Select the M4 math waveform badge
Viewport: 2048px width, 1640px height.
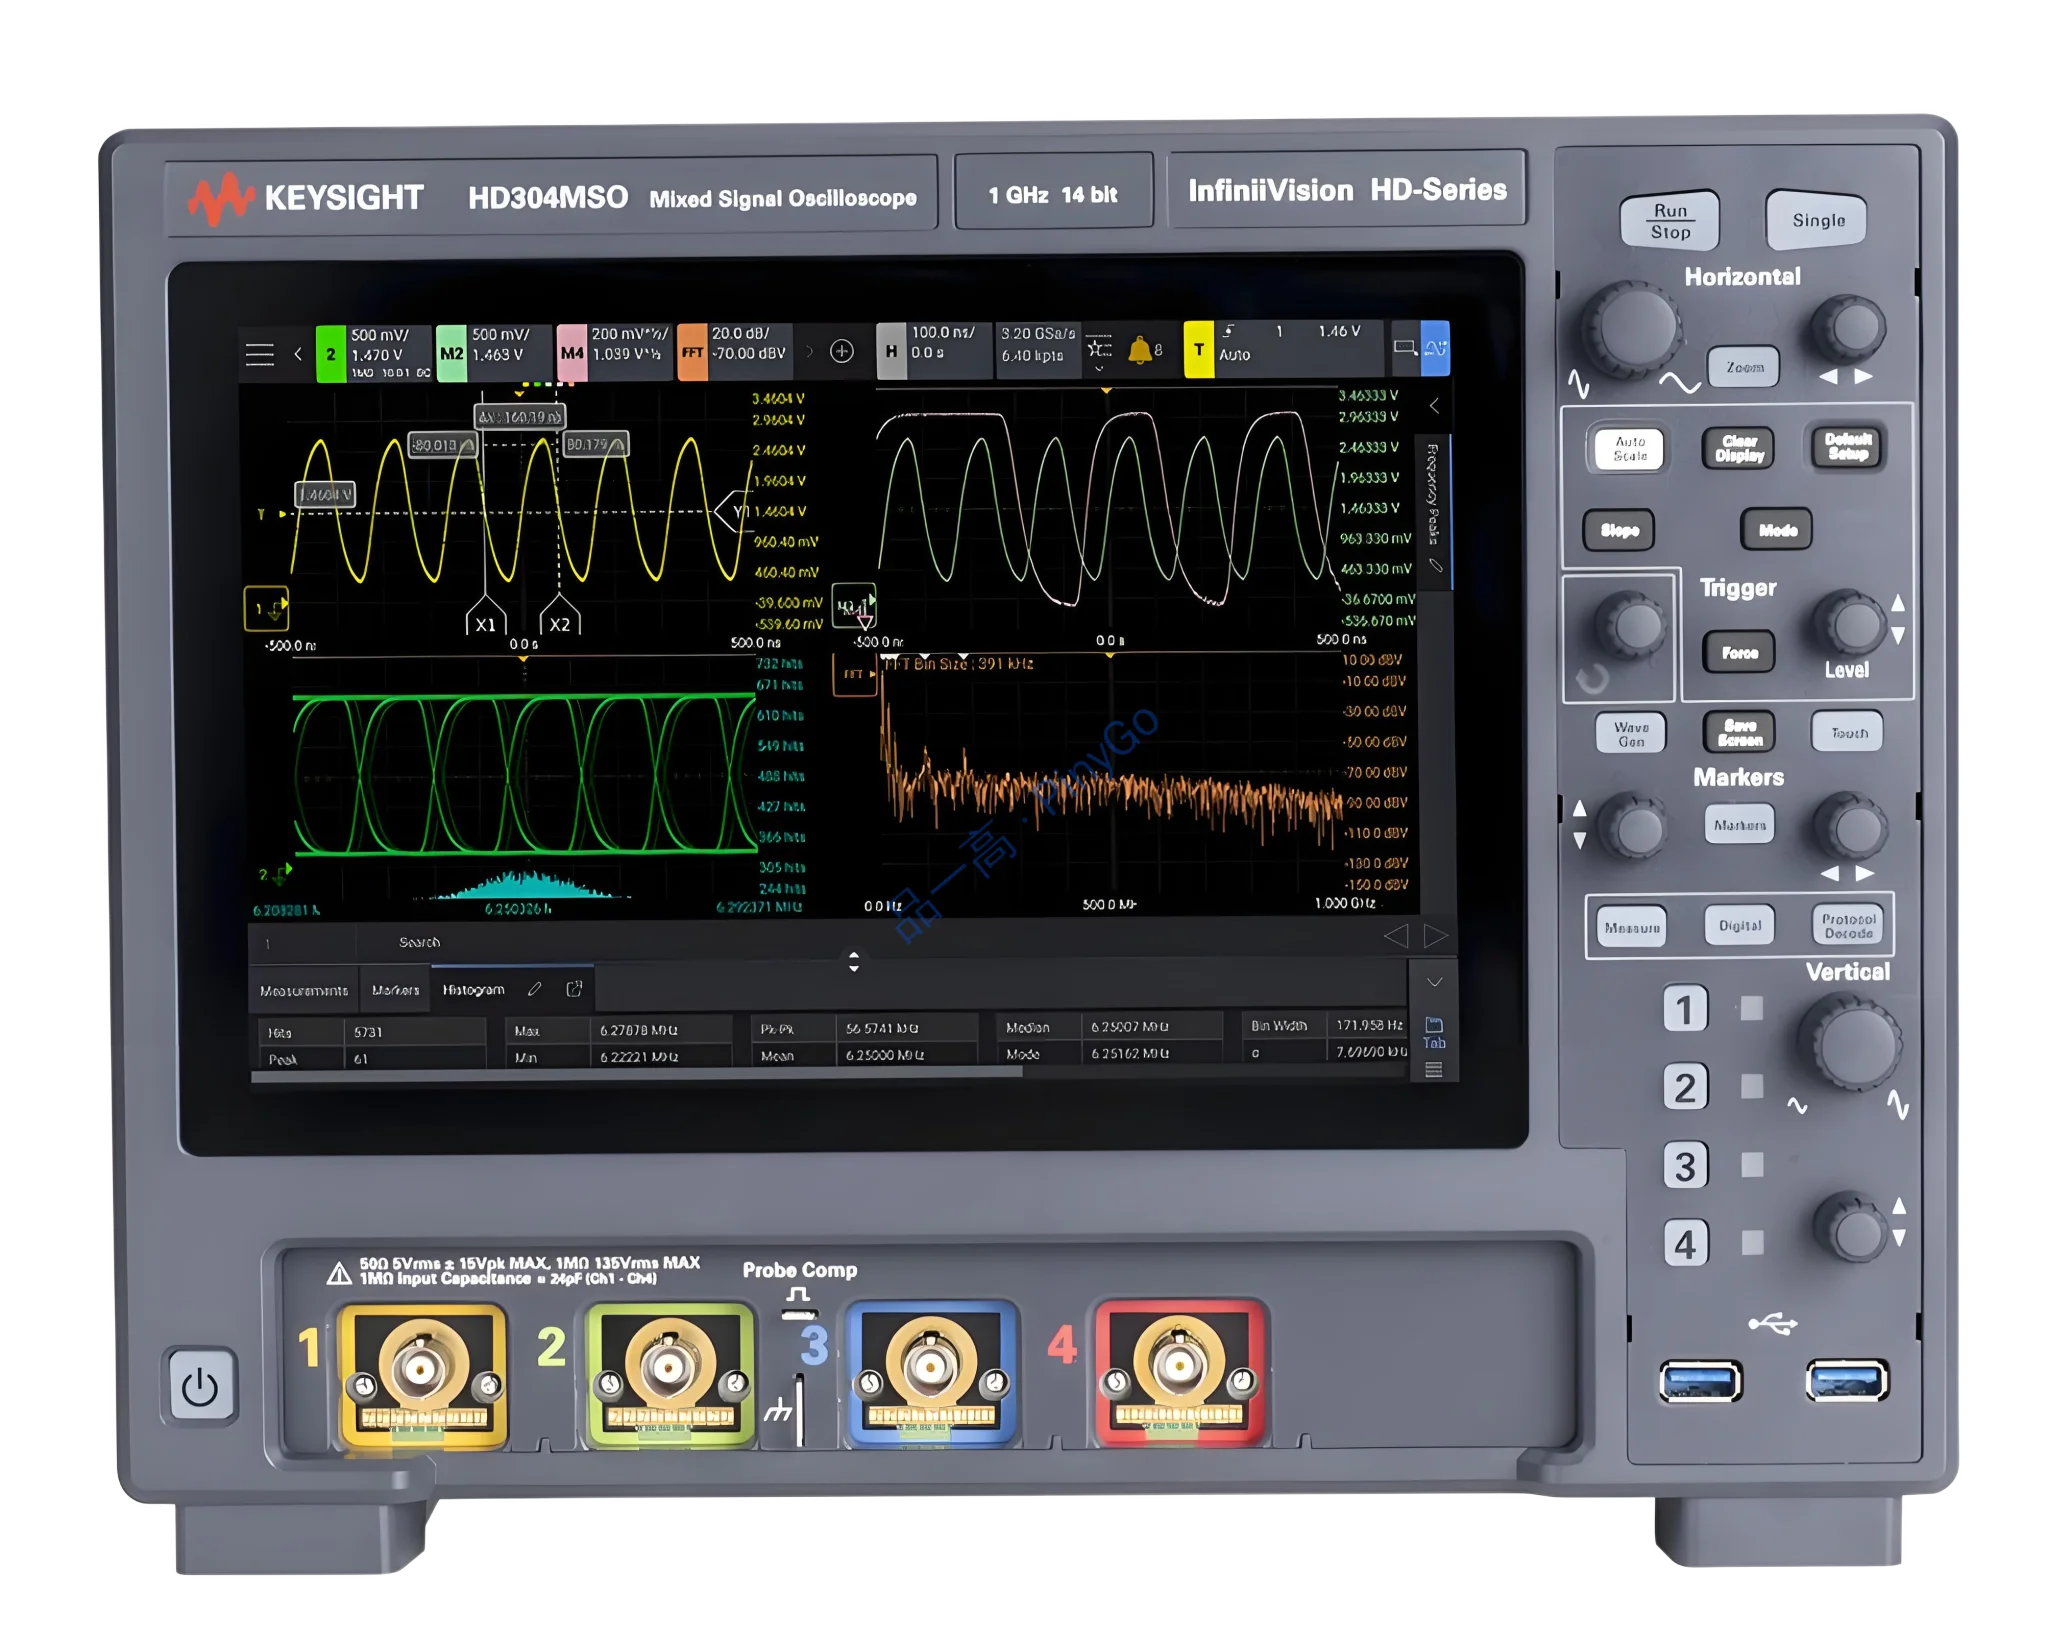(572, 353)
